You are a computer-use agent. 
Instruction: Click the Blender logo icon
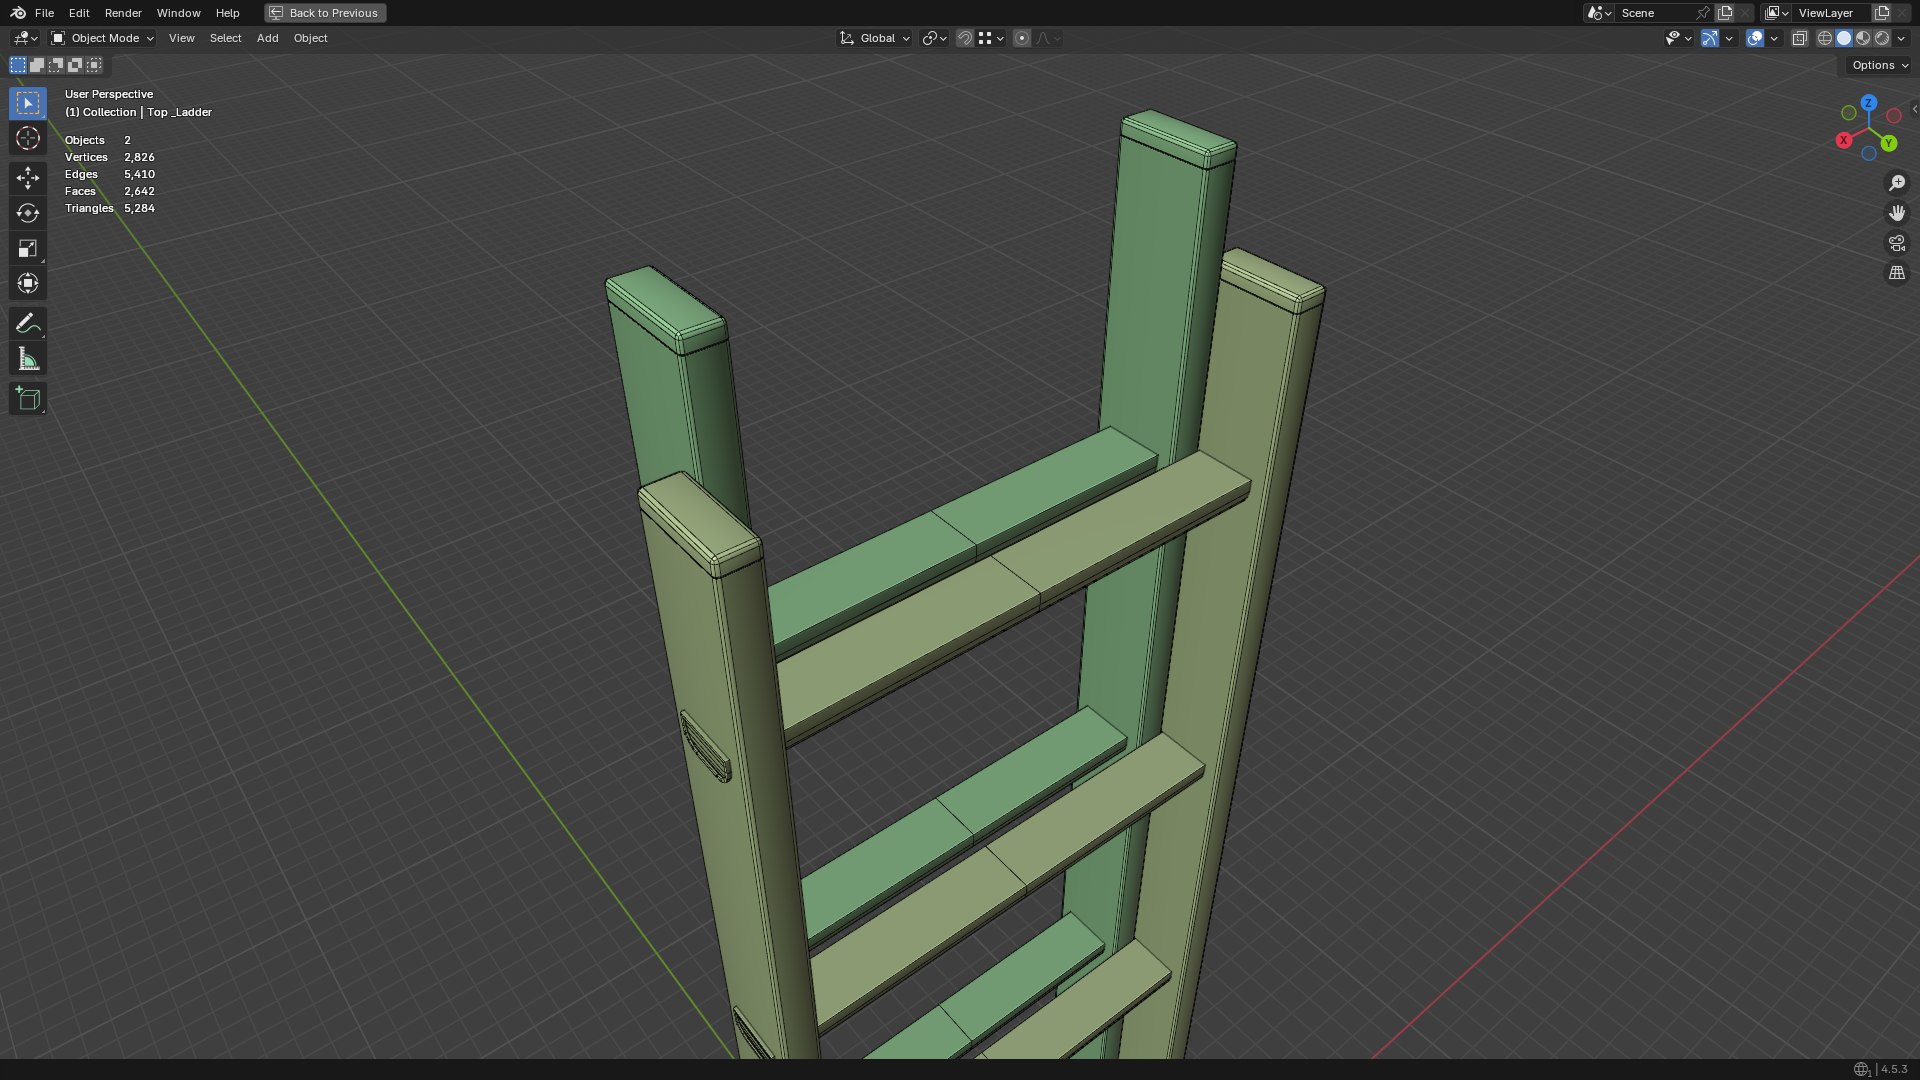18,13
